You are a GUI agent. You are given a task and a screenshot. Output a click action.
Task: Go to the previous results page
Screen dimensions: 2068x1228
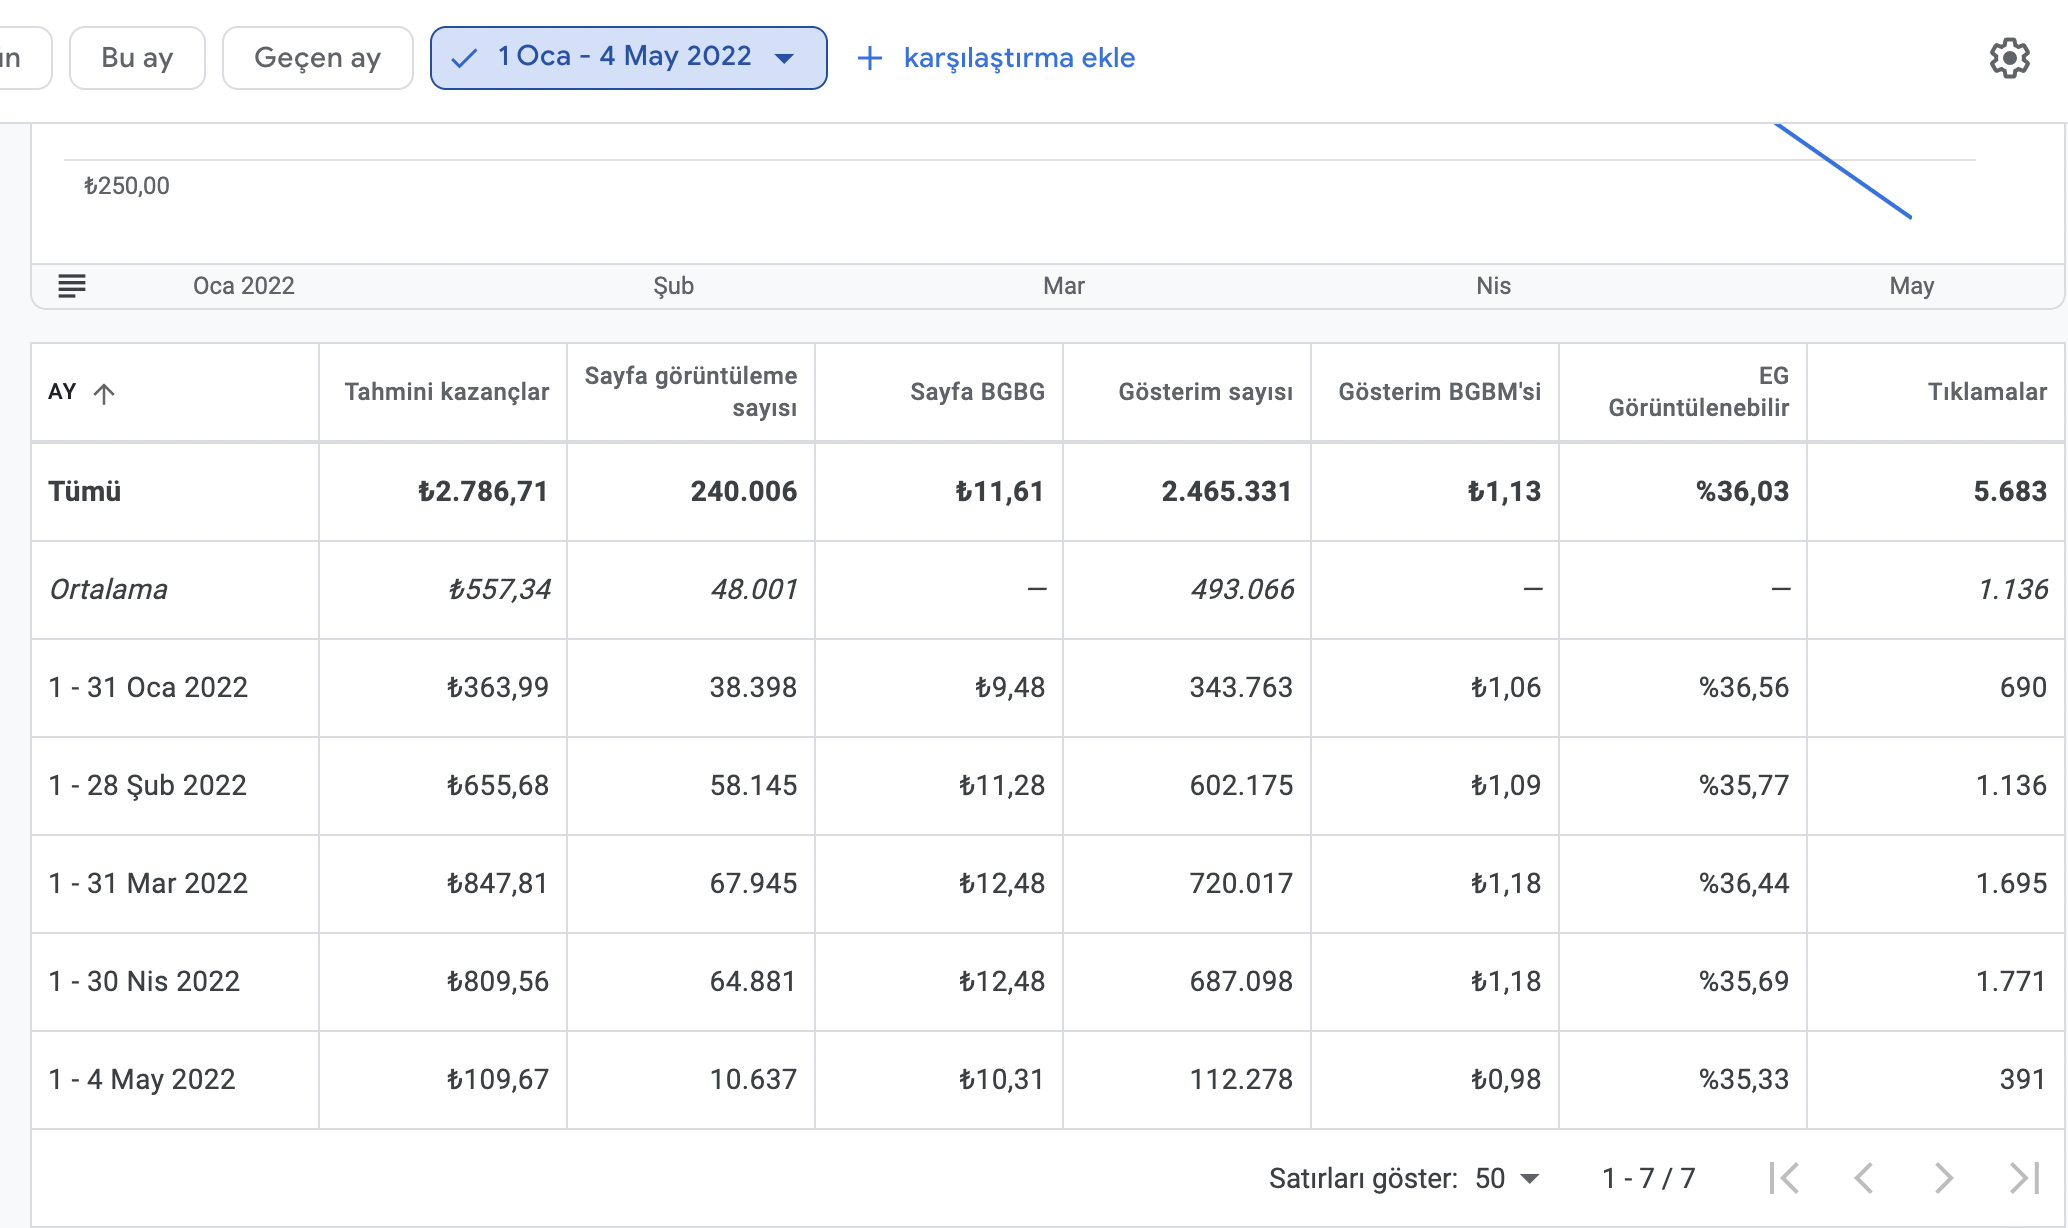click(1863, 1178)
